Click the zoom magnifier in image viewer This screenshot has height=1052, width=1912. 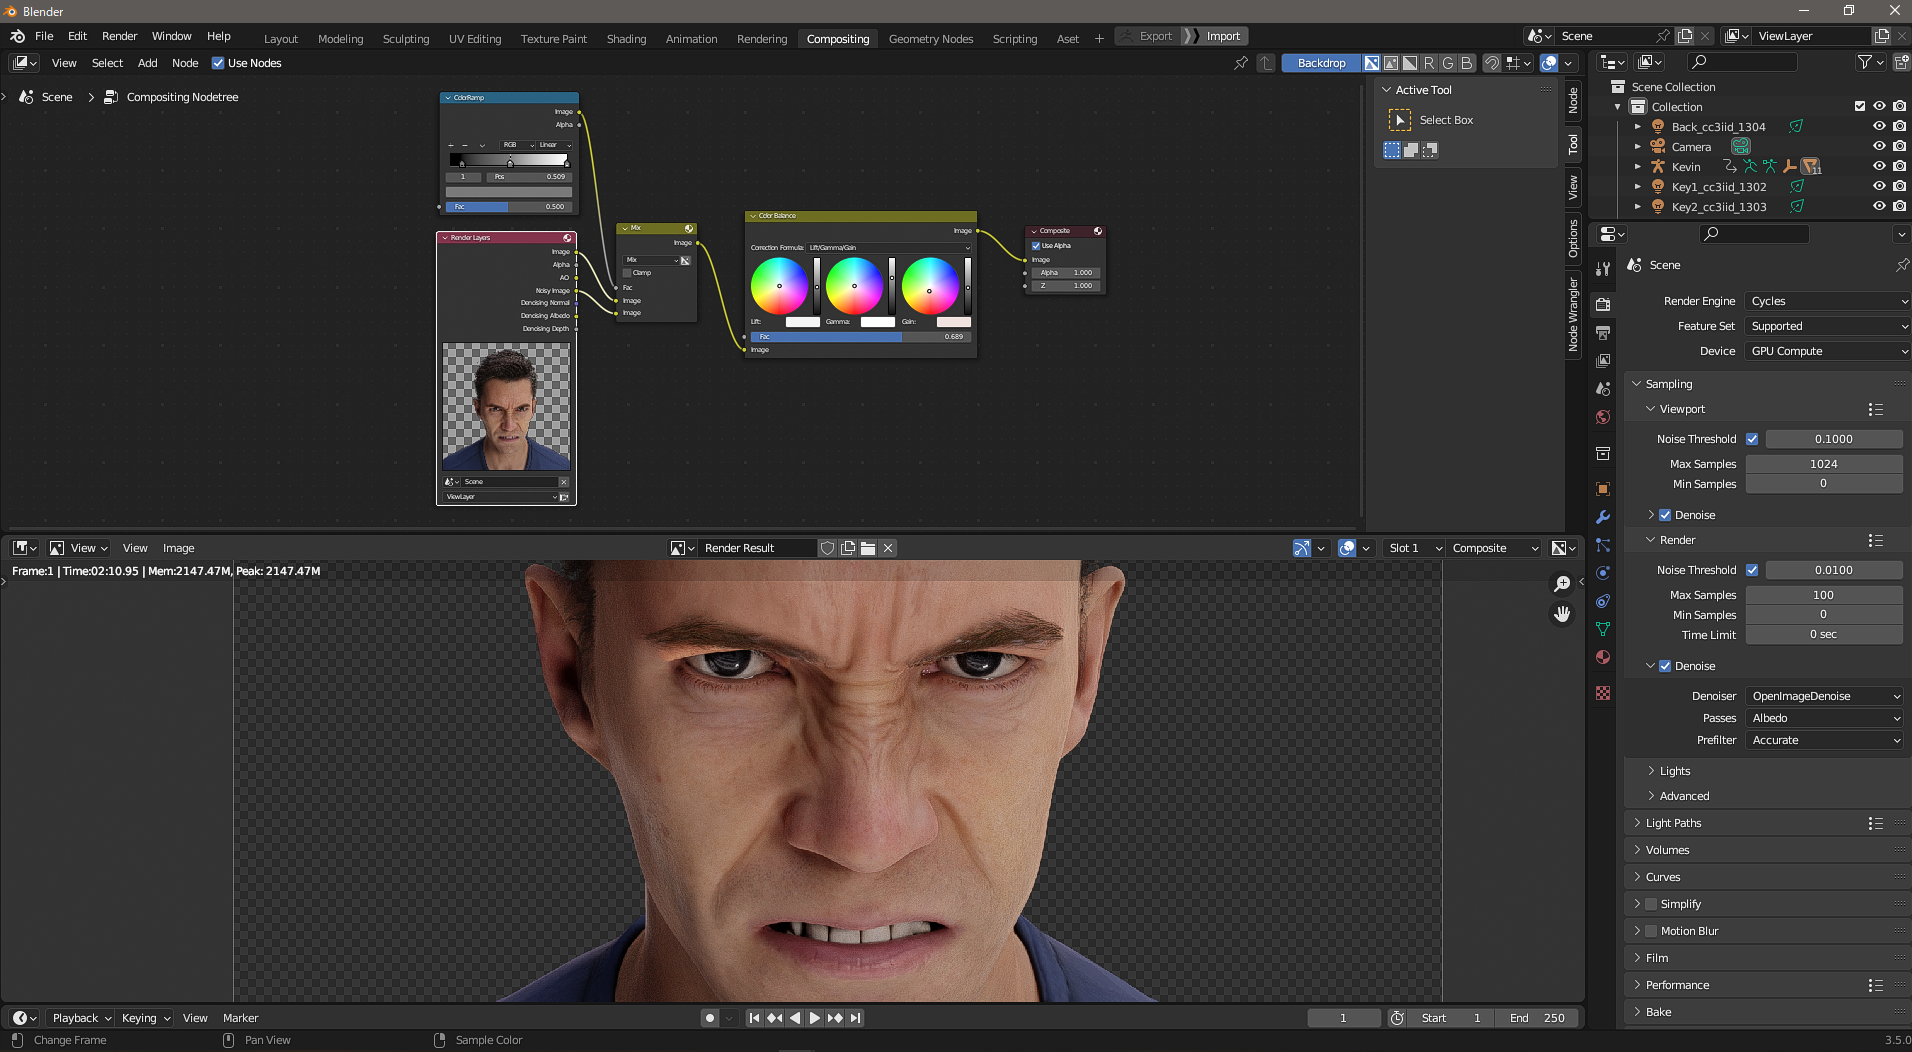pyautogui.click(x=1562, y=584)
